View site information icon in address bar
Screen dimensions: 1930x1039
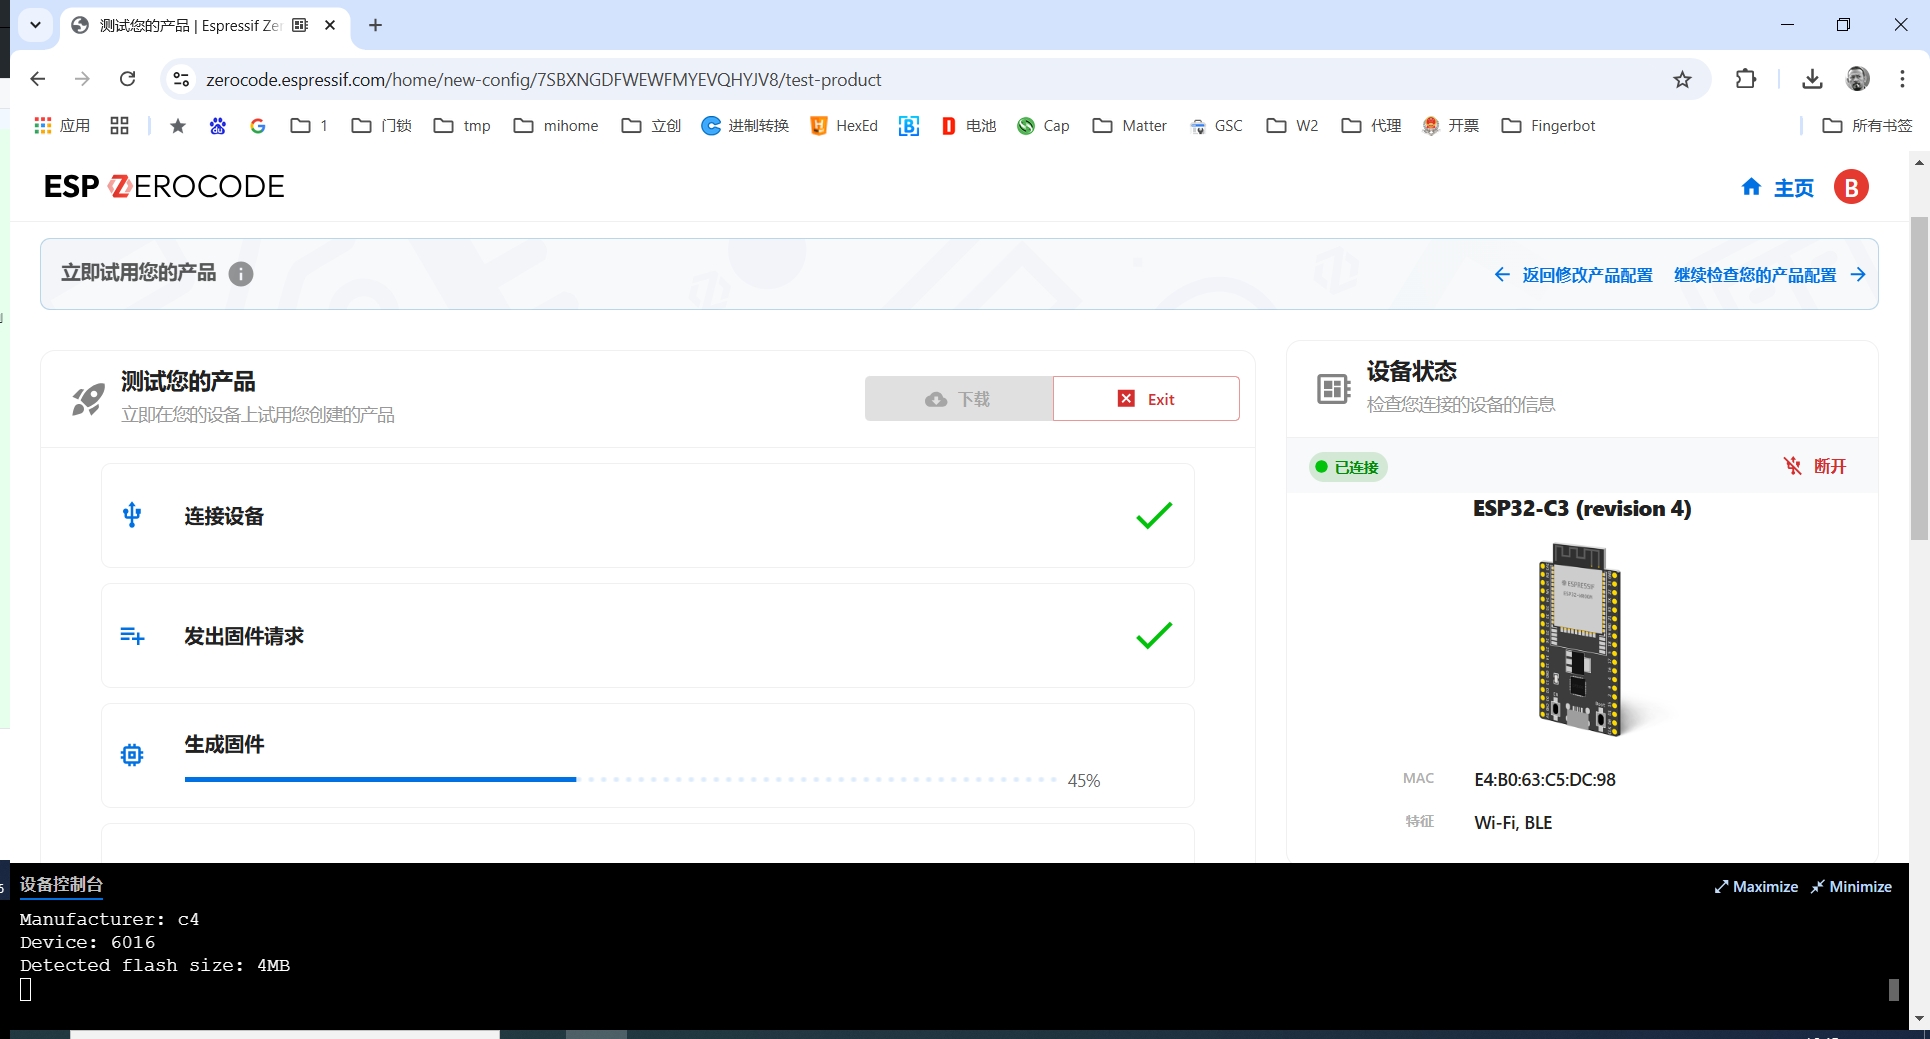(181, 79)
